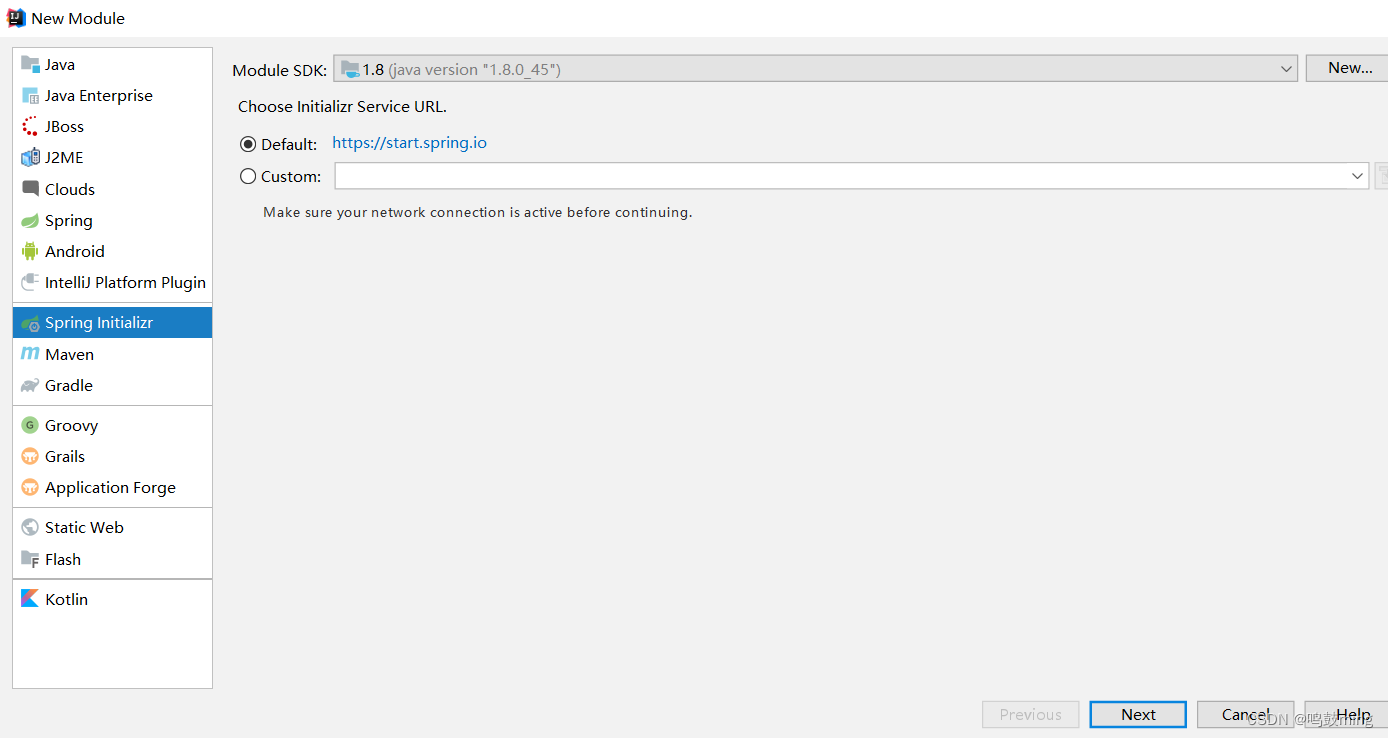Select Spring Initializr module type
This screenshot has width=1388, height=738.
tap(112, 323)
